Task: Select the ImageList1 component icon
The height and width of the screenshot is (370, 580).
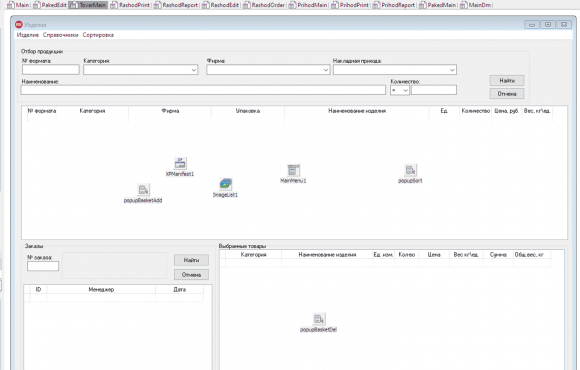Action: pos(225,184)
